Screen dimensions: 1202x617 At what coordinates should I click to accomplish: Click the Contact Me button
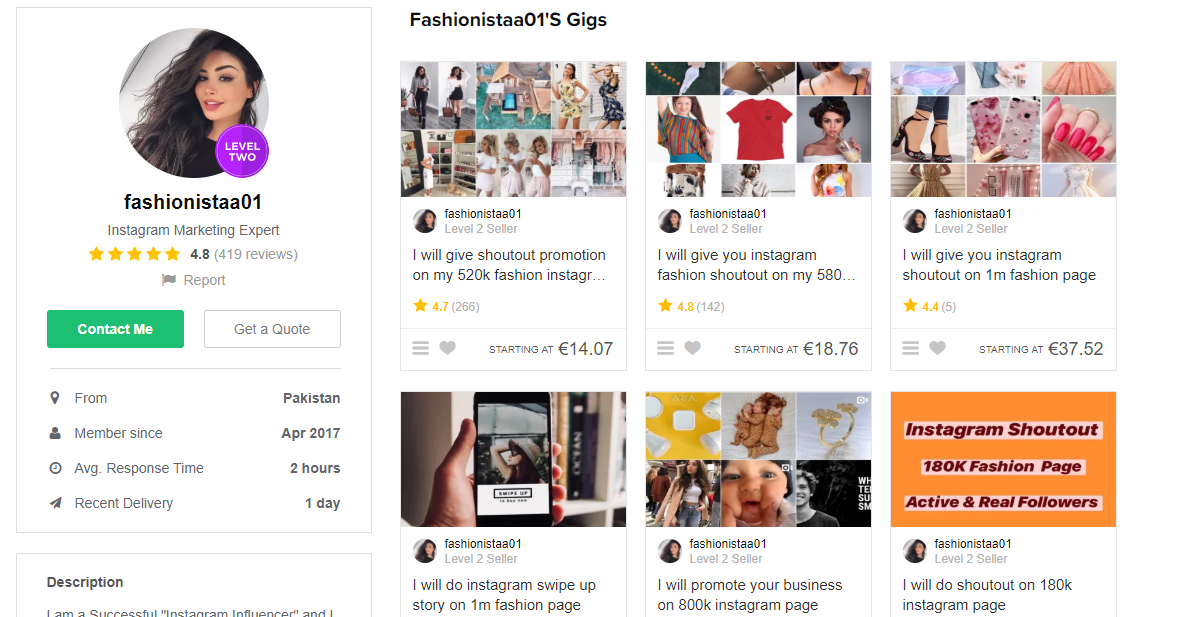[115, 328]
